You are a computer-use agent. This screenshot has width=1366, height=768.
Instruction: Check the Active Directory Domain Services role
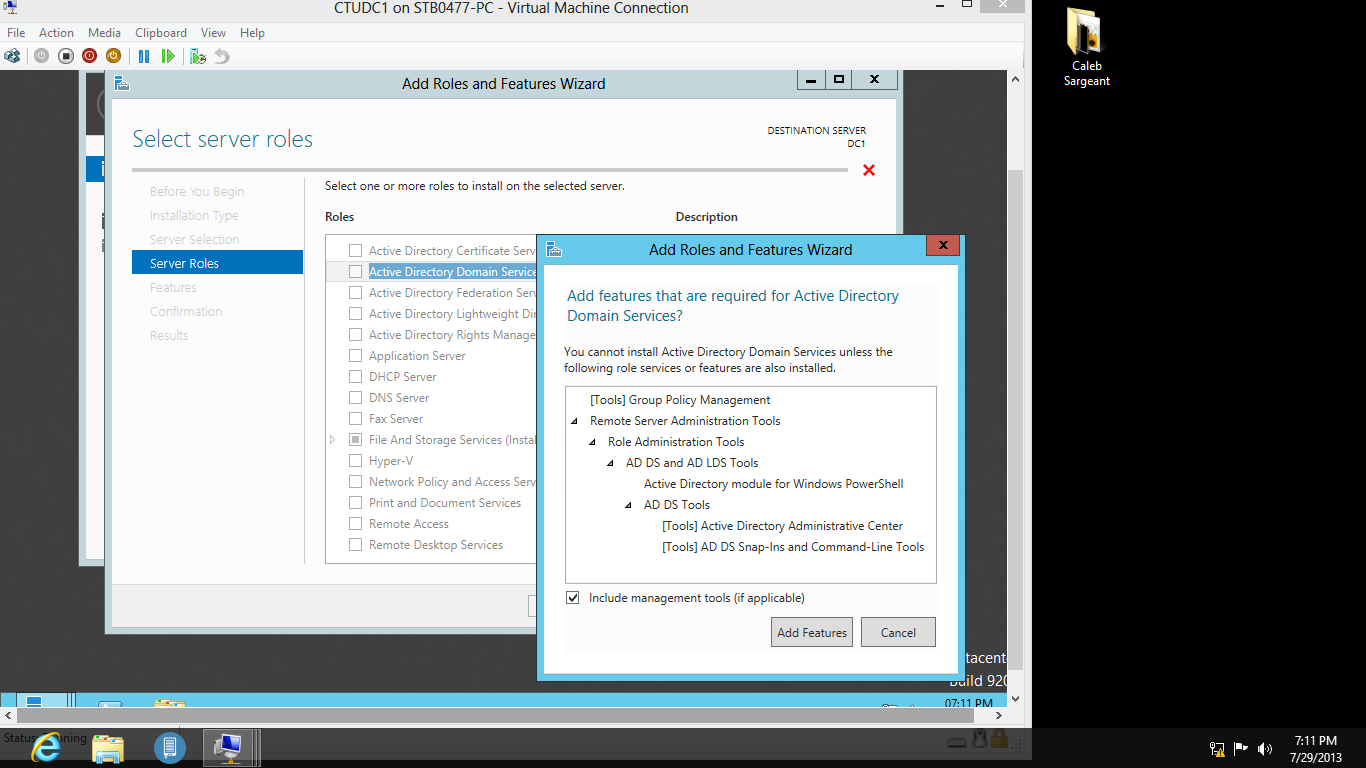(x=355, y=272)
